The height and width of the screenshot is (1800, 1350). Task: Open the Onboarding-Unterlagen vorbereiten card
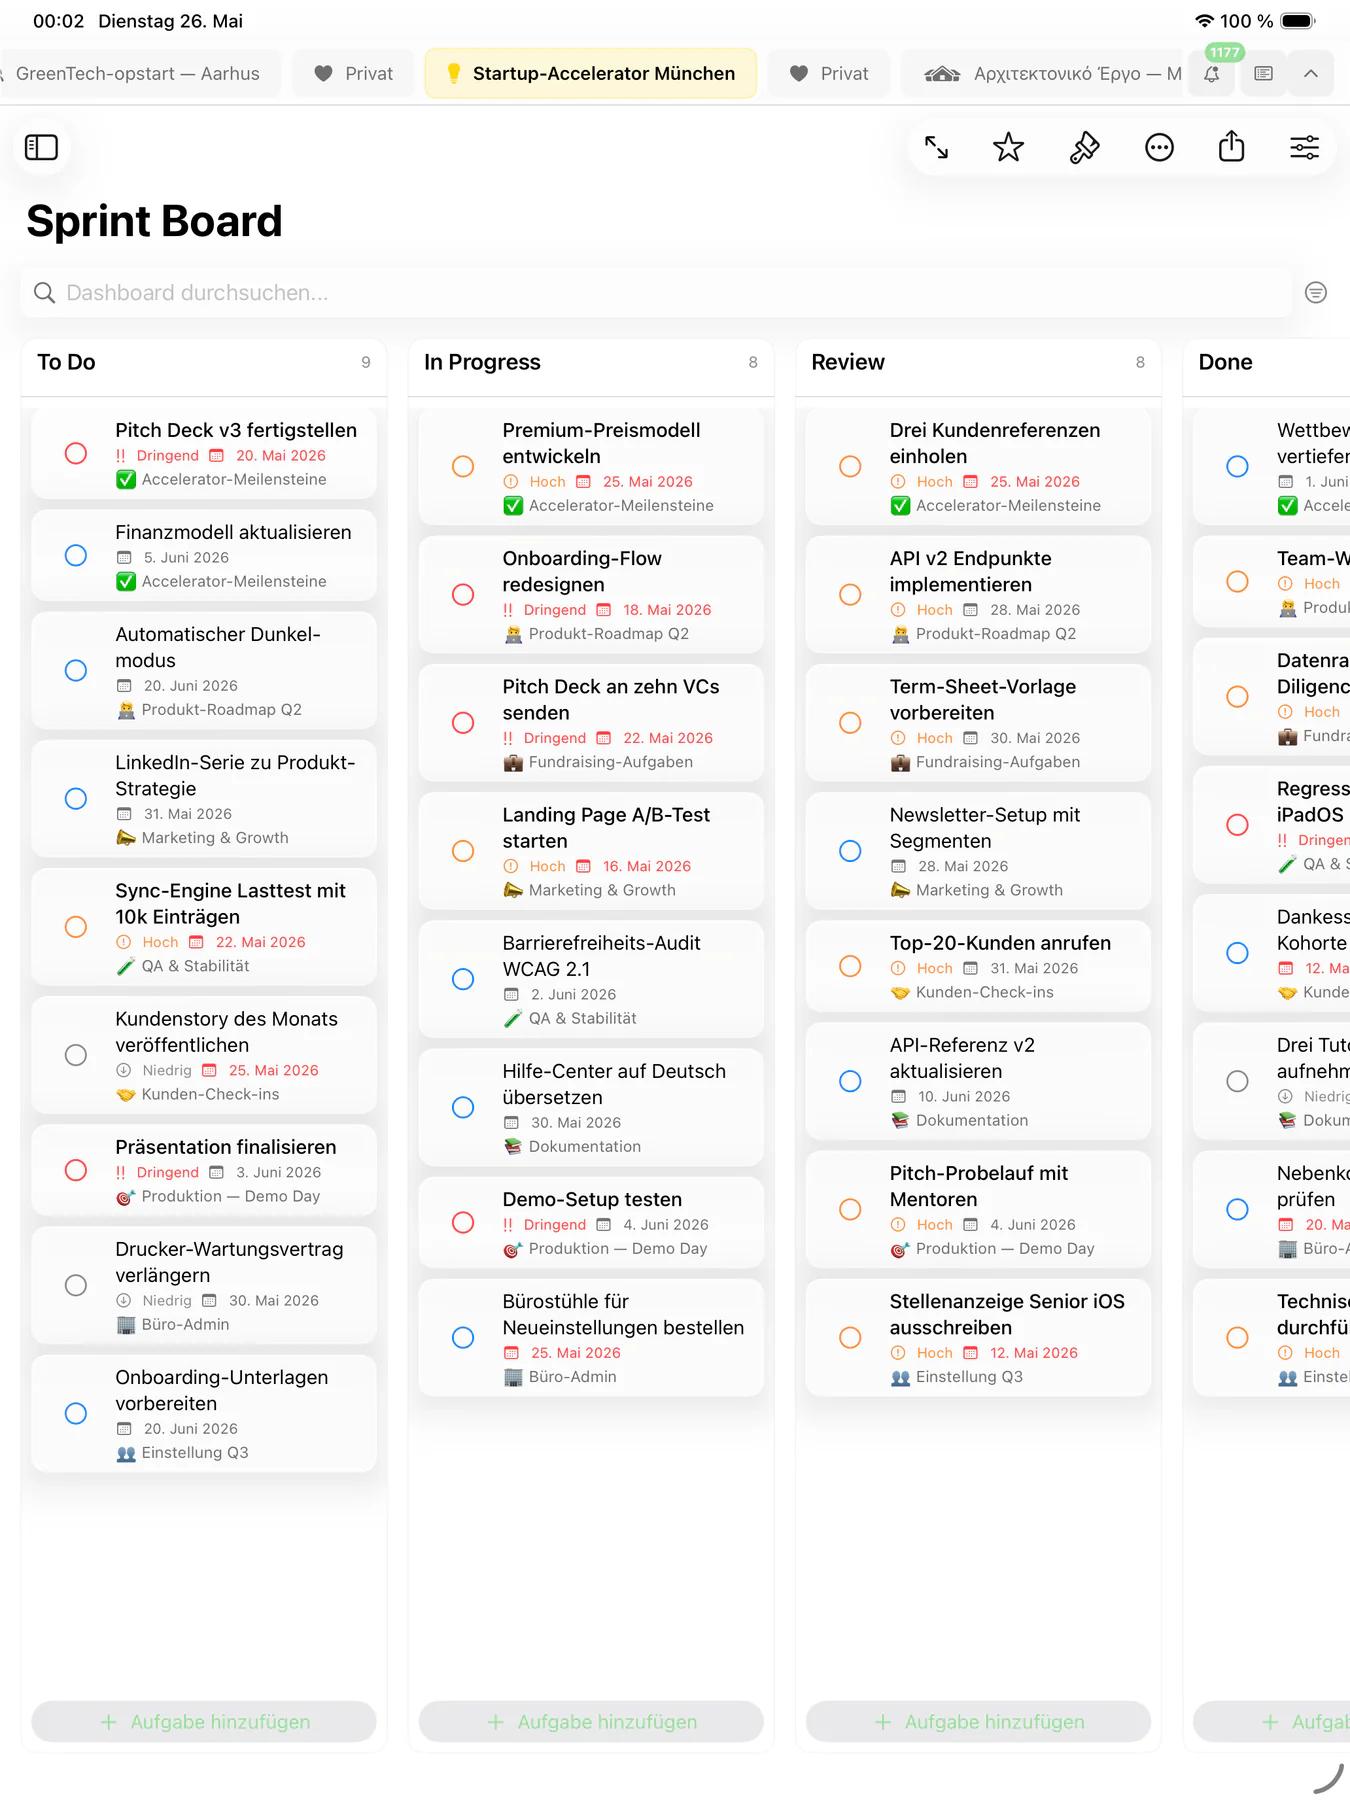coord(204,1413)
